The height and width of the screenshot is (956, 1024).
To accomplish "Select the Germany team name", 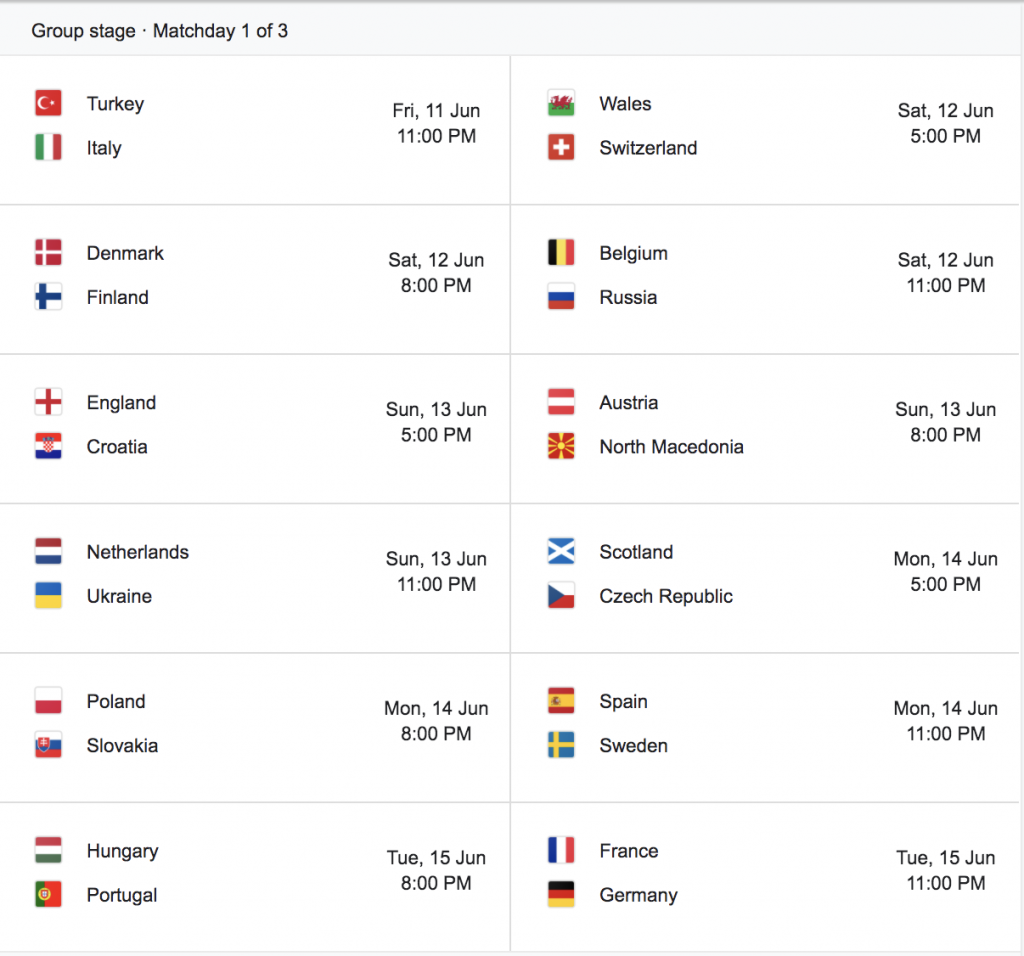I will (x=639, y=895).
